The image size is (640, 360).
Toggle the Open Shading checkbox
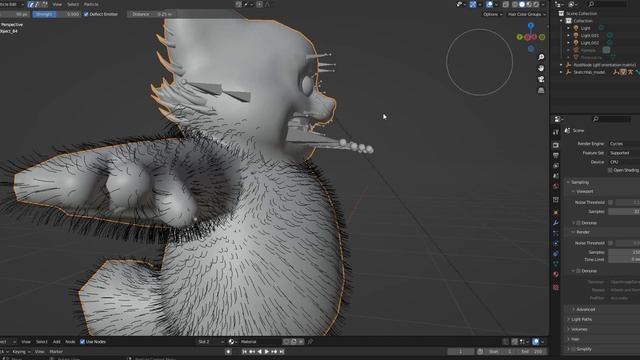click(x=610, y=170)
